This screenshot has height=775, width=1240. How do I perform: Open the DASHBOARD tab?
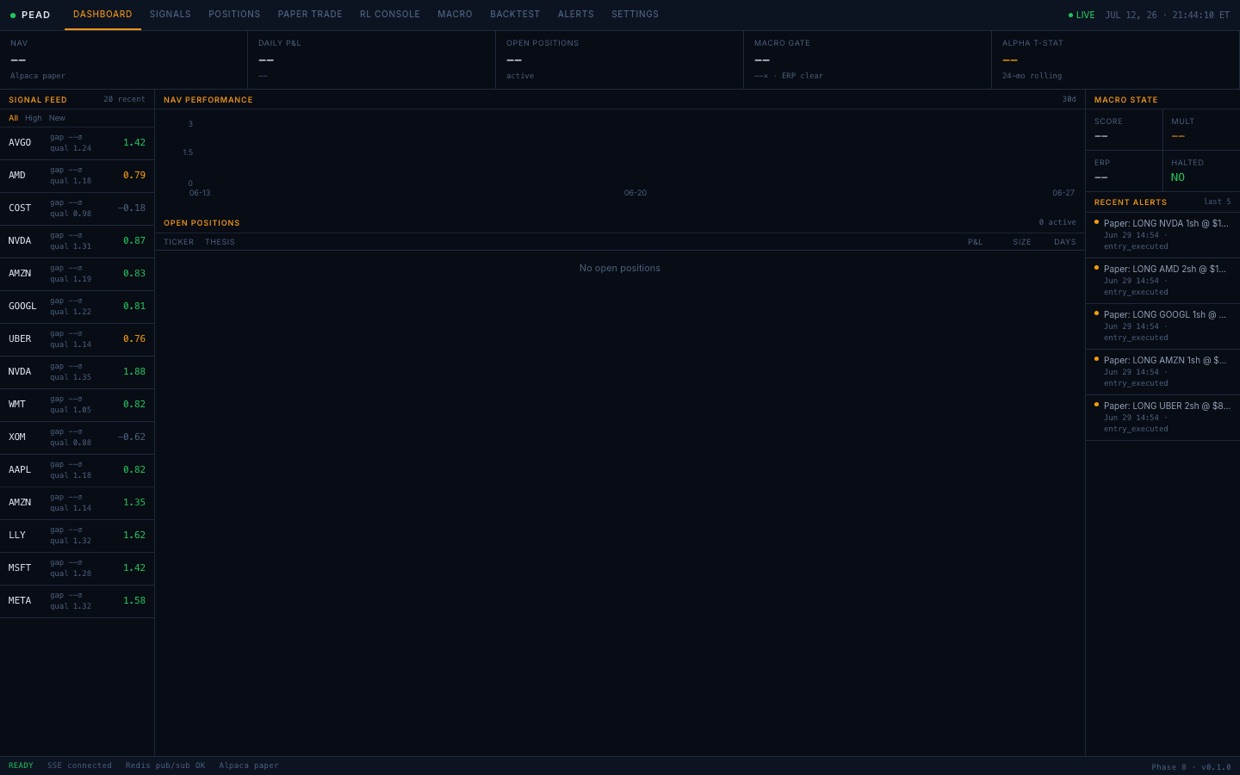pos(102,15)
